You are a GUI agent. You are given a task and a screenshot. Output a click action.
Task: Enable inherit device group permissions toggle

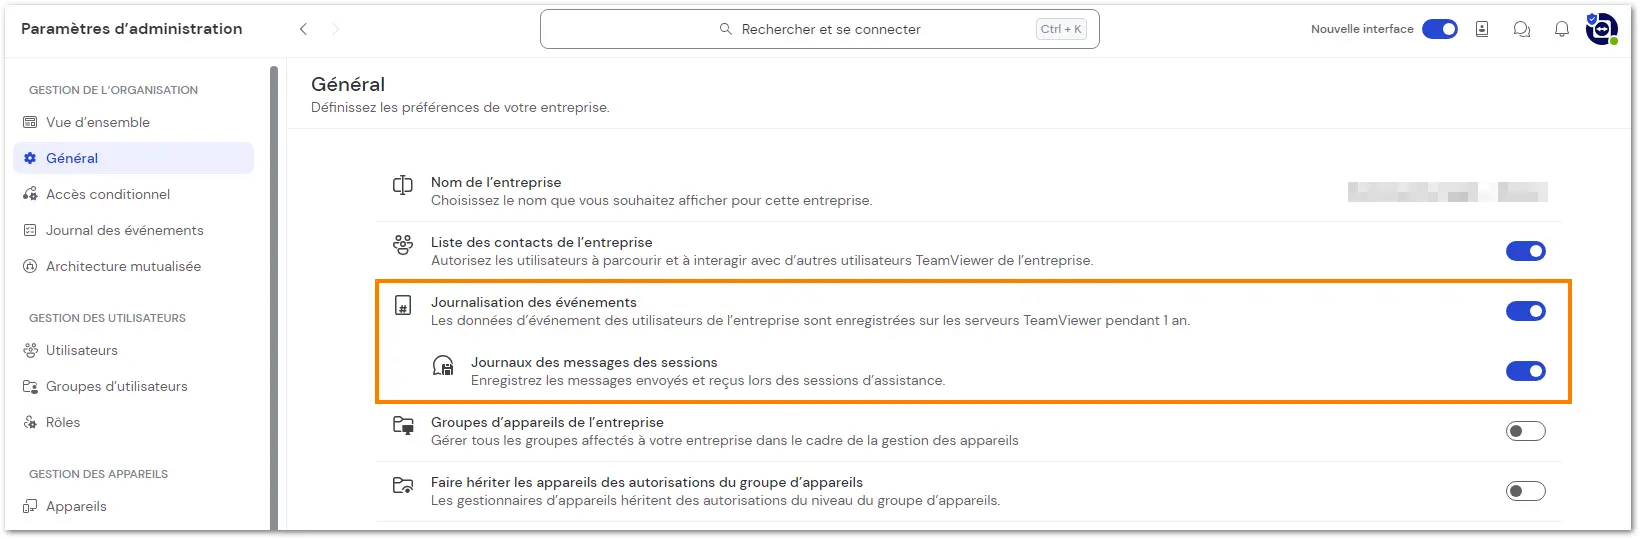[1525, 491]
